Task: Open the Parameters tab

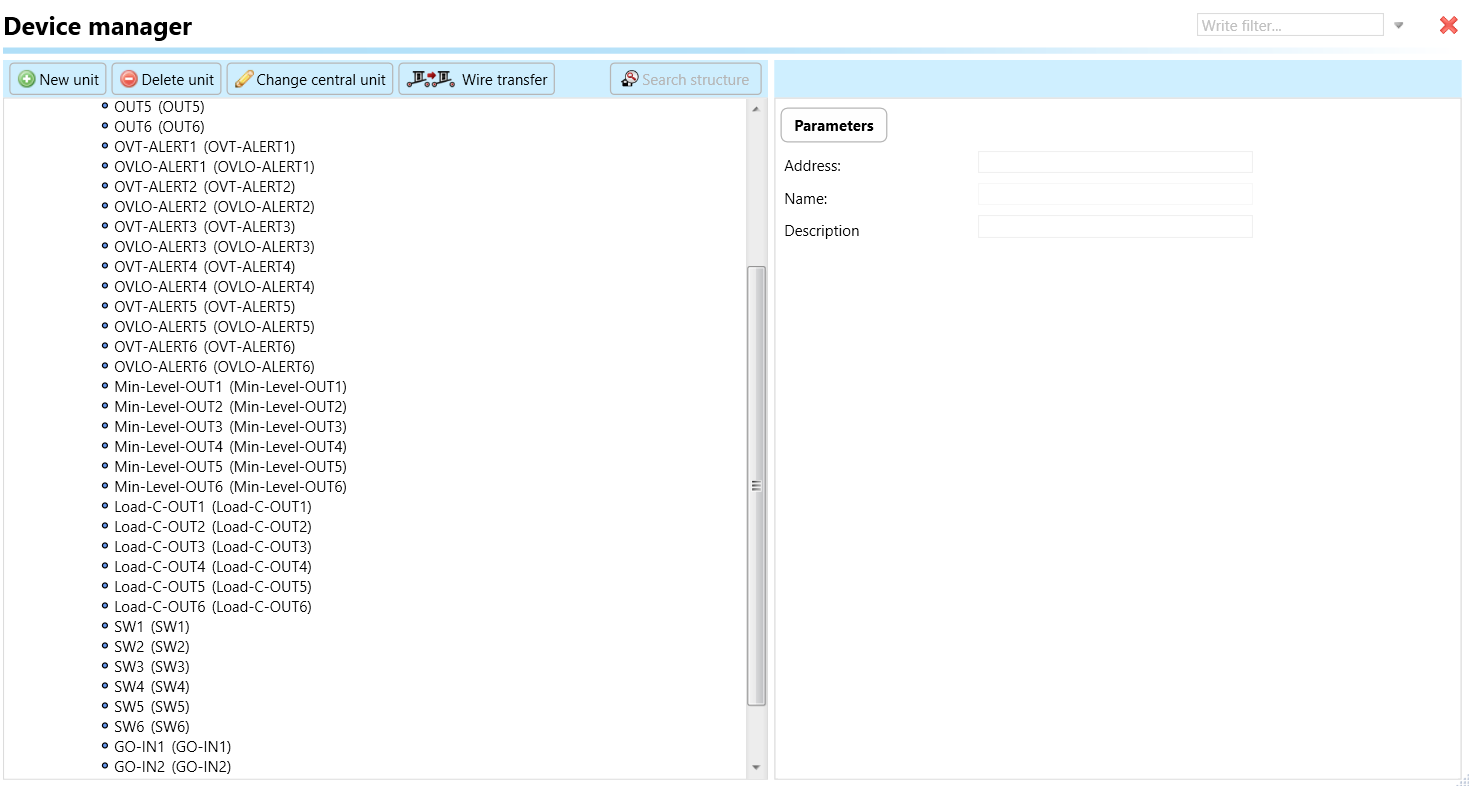Action: [x=833, y=126]
